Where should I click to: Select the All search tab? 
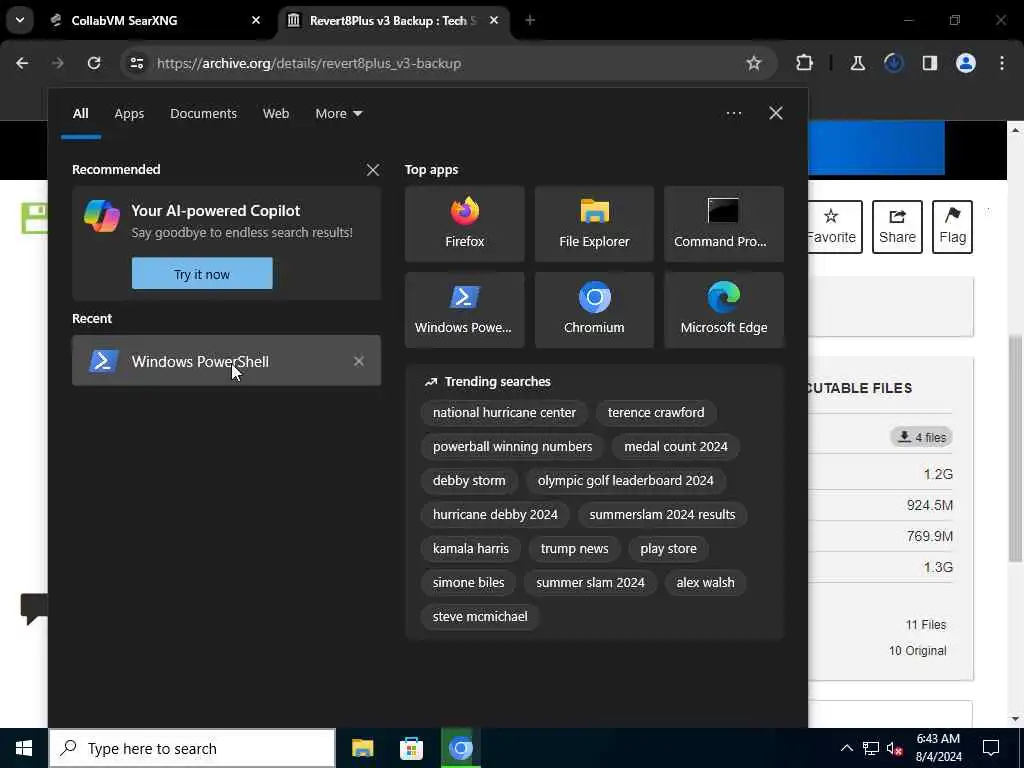coord(80,114)
